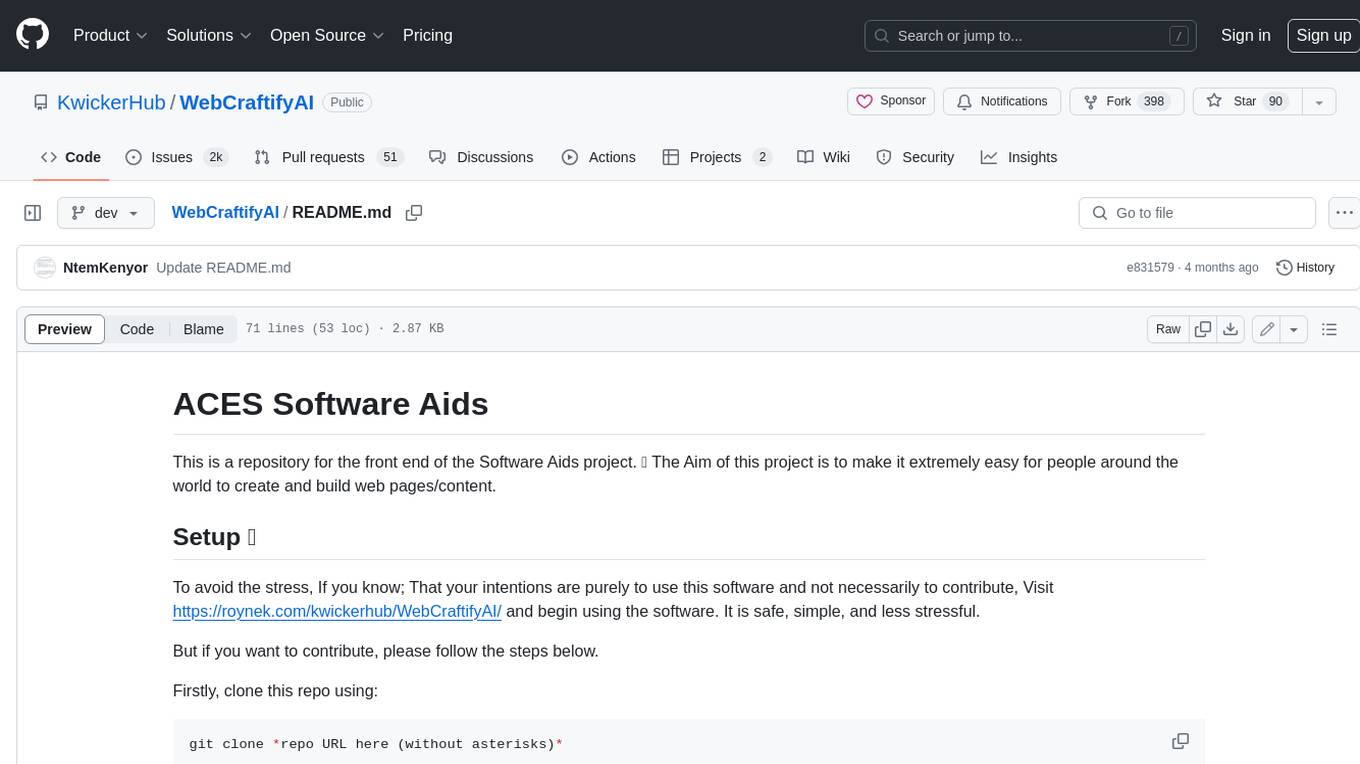This screenshot has width=1360, height=764.
Task: Switch to the Issues tab
Action: pyautogui.click(x=176, y=157)
